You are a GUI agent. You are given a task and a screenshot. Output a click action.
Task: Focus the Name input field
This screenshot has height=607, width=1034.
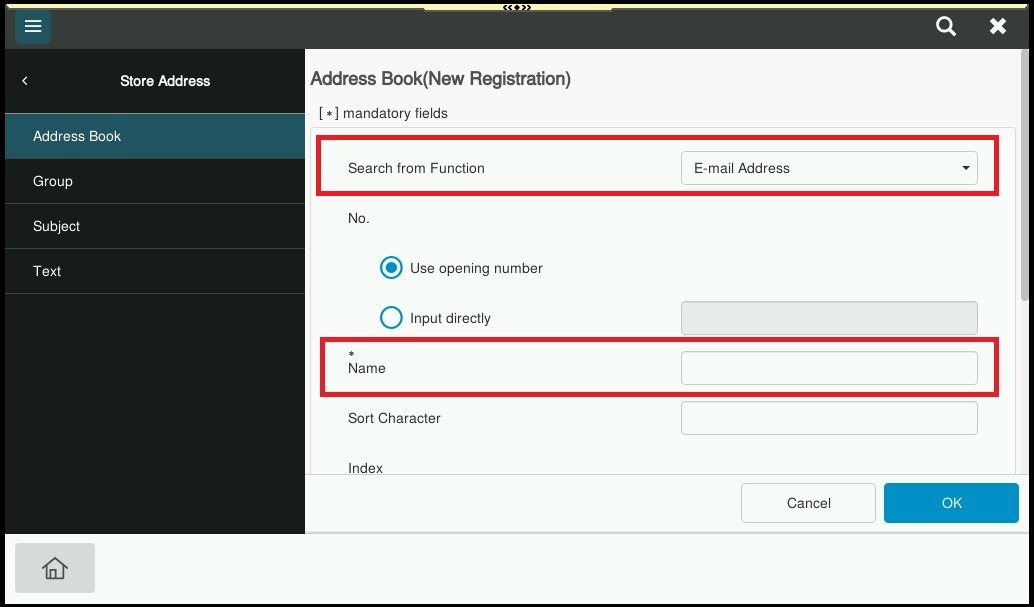coord(829,368)
